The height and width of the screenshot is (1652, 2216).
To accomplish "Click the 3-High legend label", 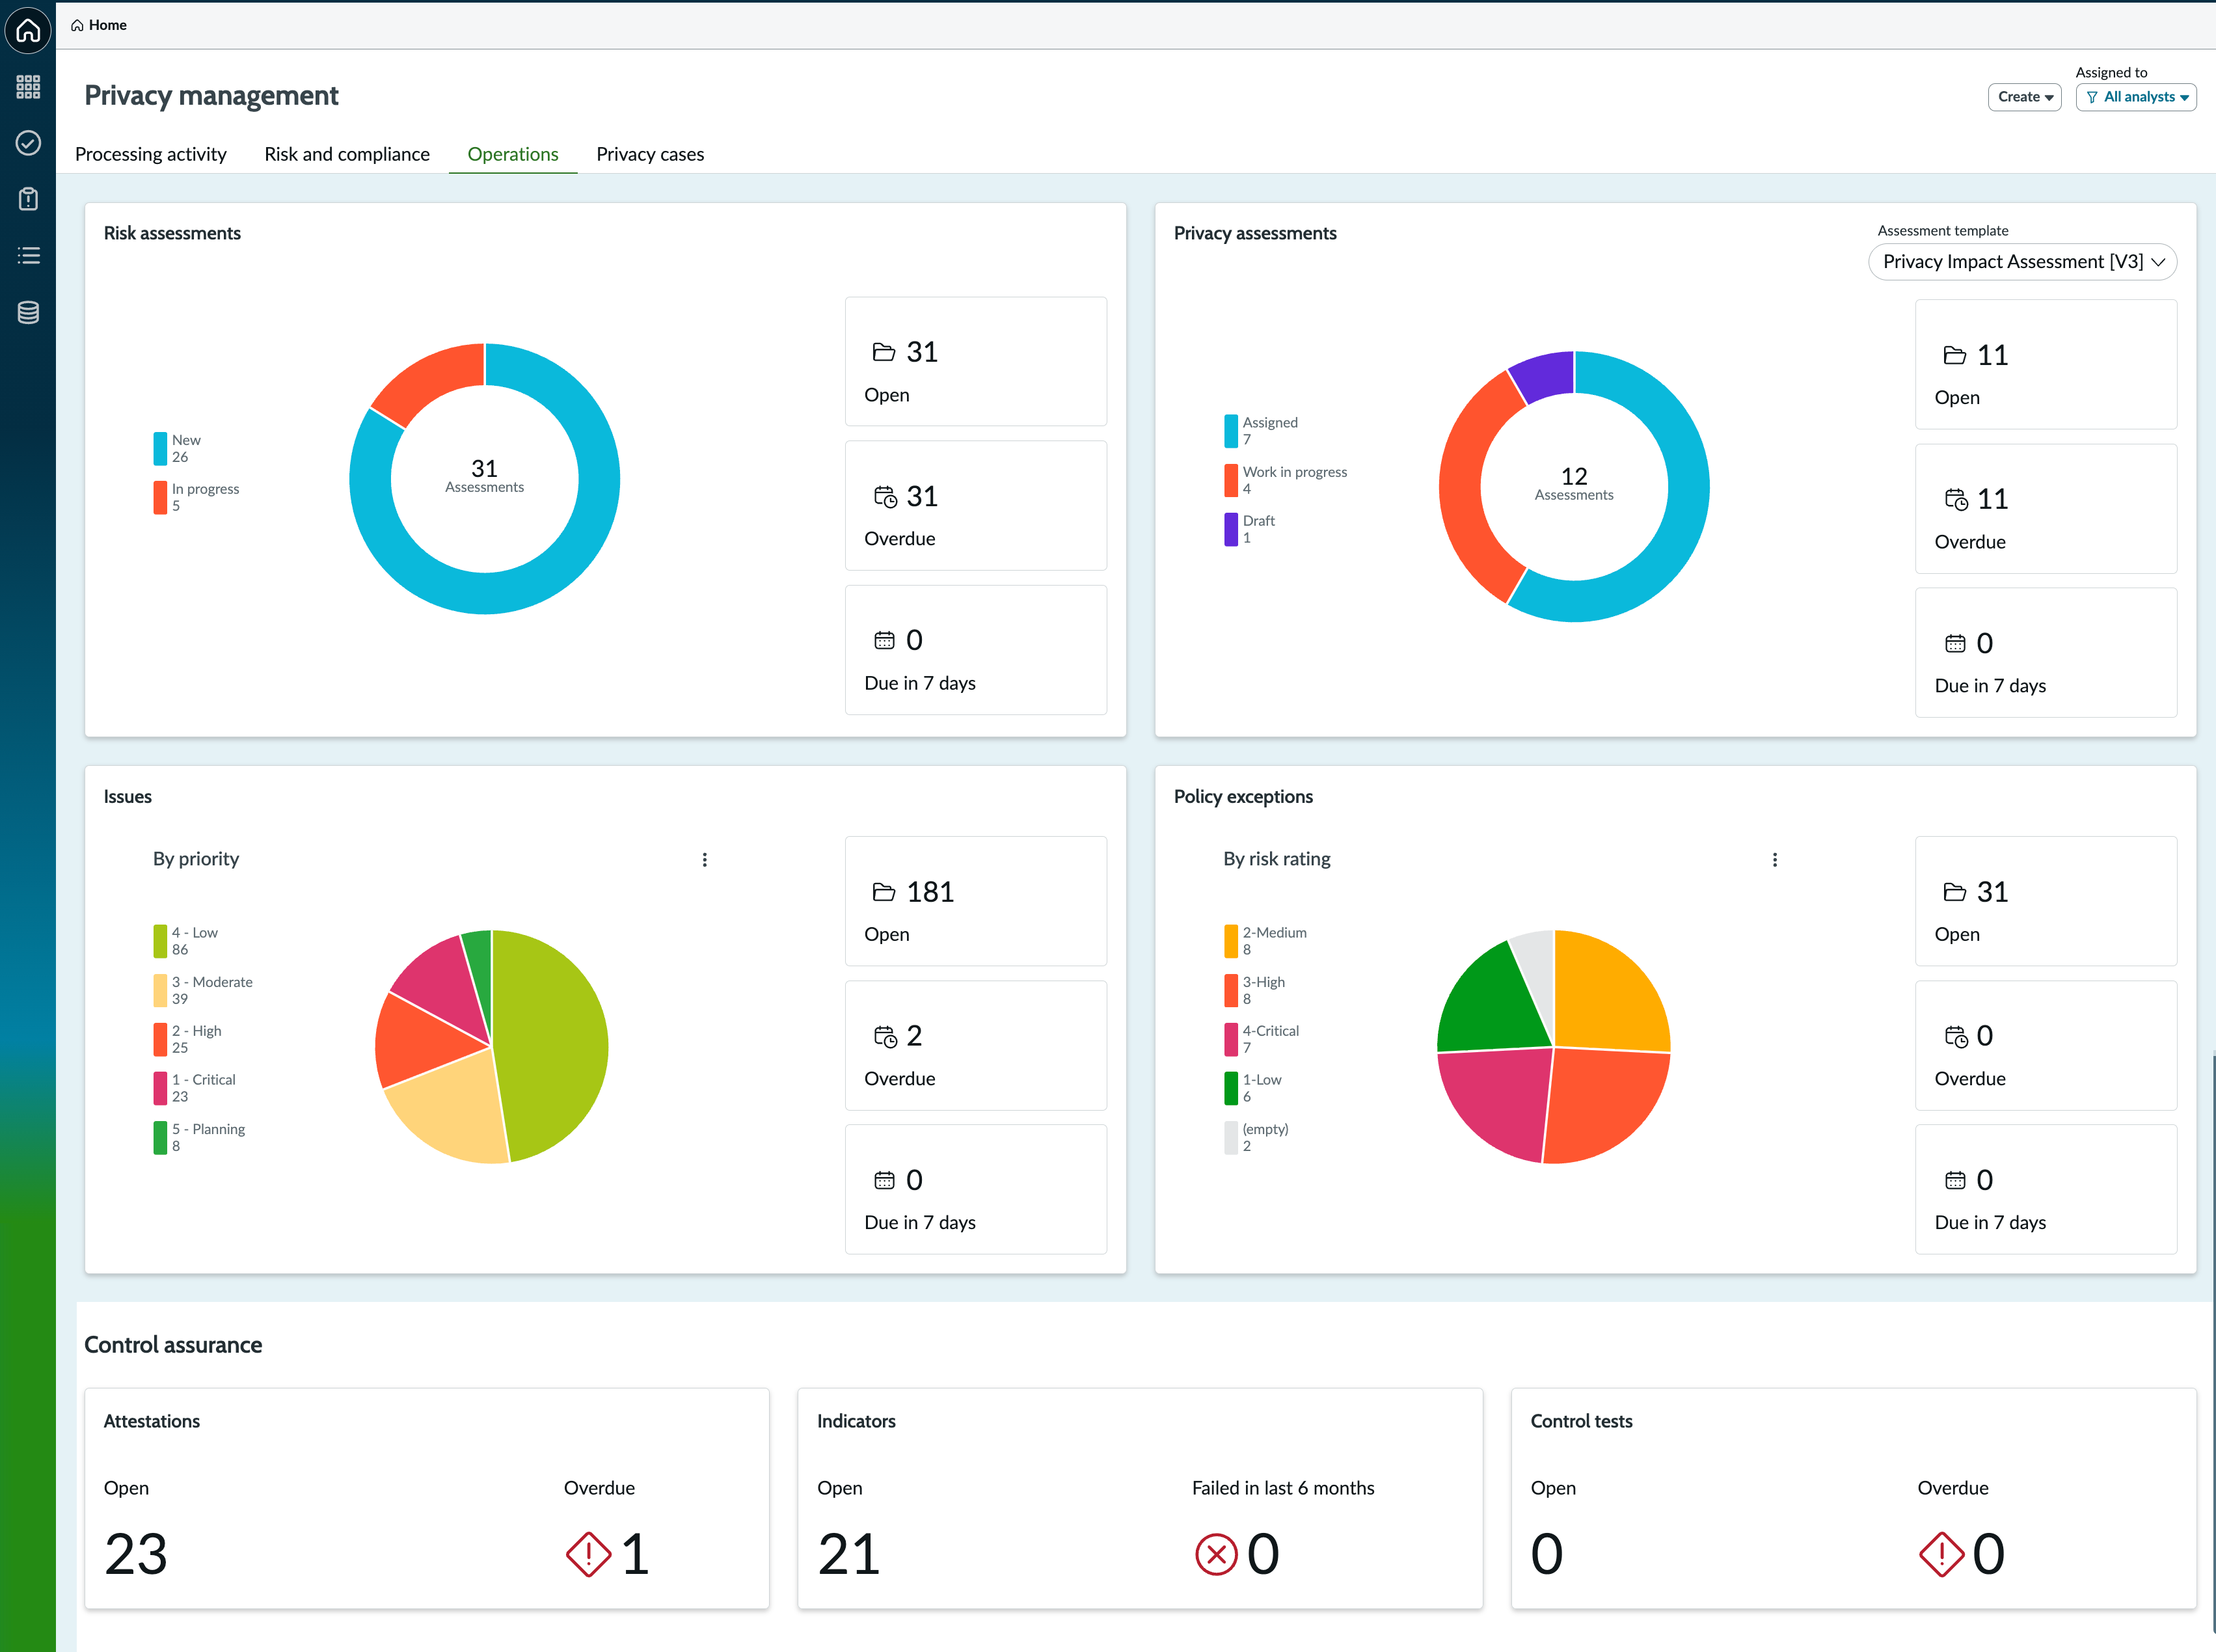I will 1264,982.
